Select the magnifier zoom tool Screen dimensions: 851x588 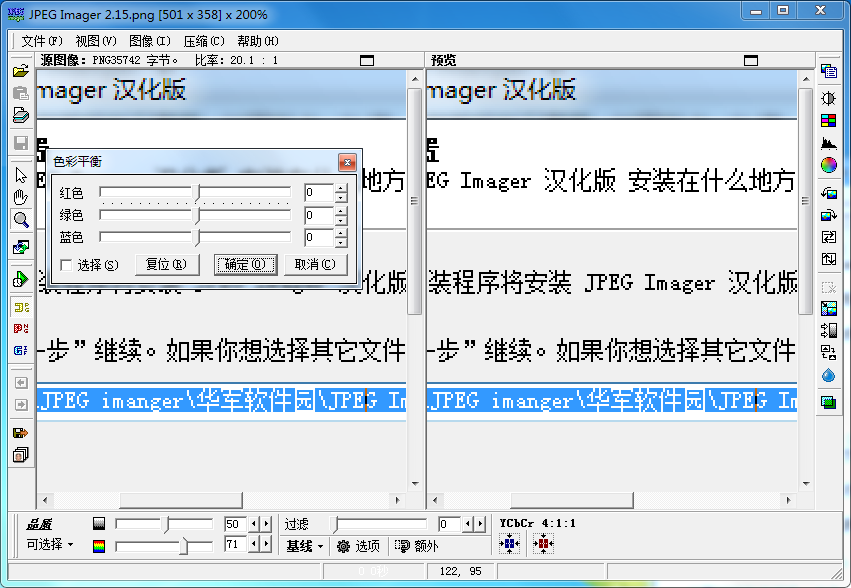21,219
